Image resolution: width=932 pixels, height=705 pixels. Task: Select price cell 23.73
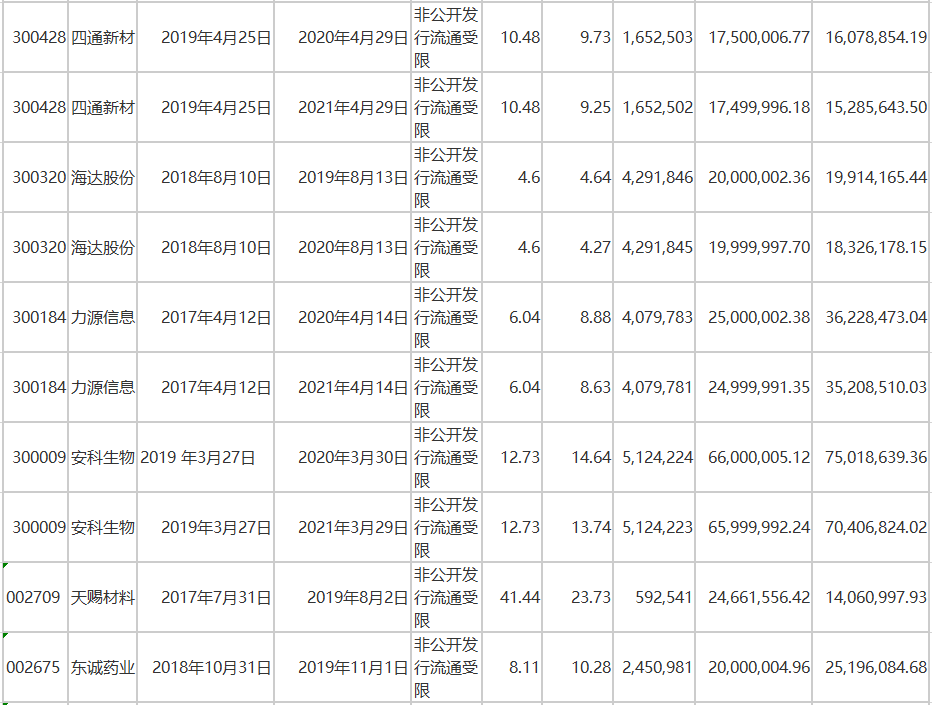coord(577,597)
